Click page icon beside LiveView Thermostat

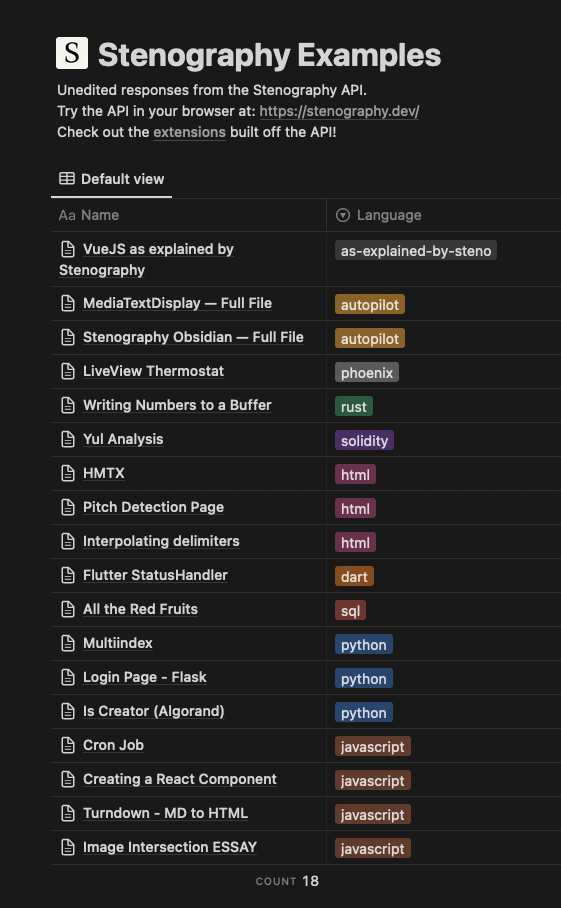[x=68, y=371]
